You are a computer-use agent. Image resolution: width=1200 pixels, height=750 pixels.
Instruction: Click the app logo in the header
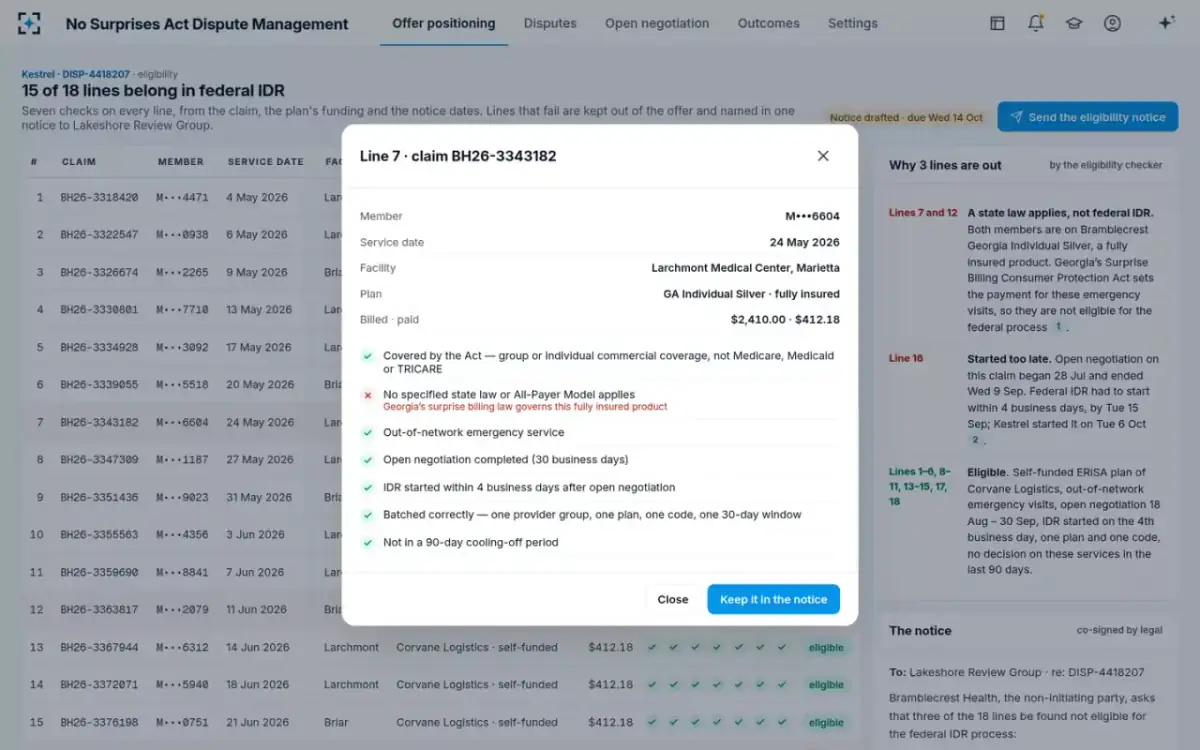[30, 23]
